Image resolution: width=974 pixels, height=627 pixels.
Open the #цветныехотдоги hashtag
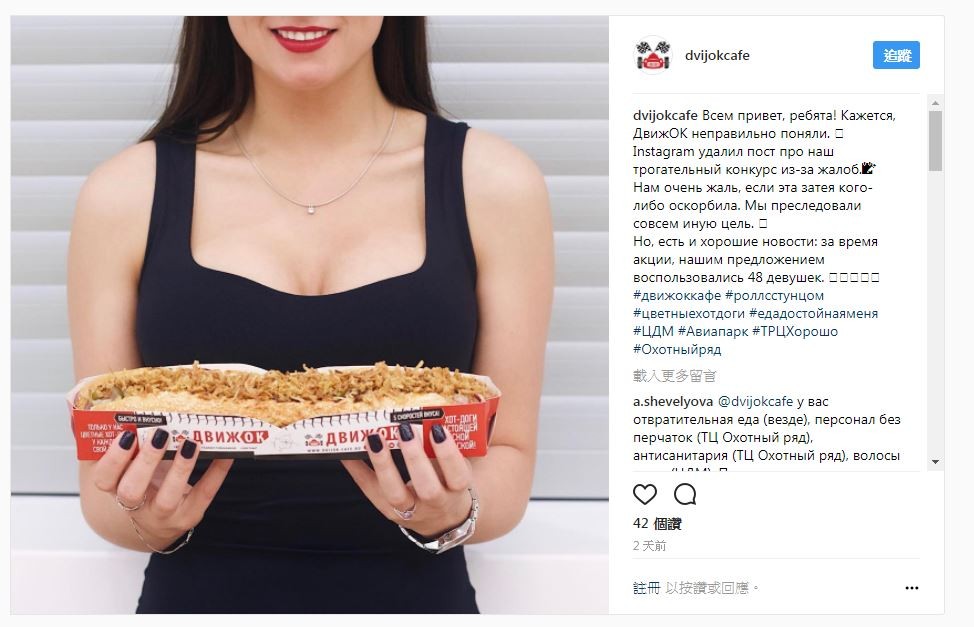(688, 313)
